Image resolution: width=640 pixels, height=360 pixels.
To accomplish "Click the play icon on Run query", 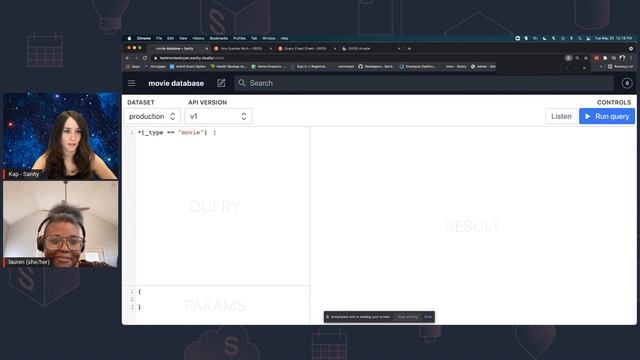I will tap(588, 116).
